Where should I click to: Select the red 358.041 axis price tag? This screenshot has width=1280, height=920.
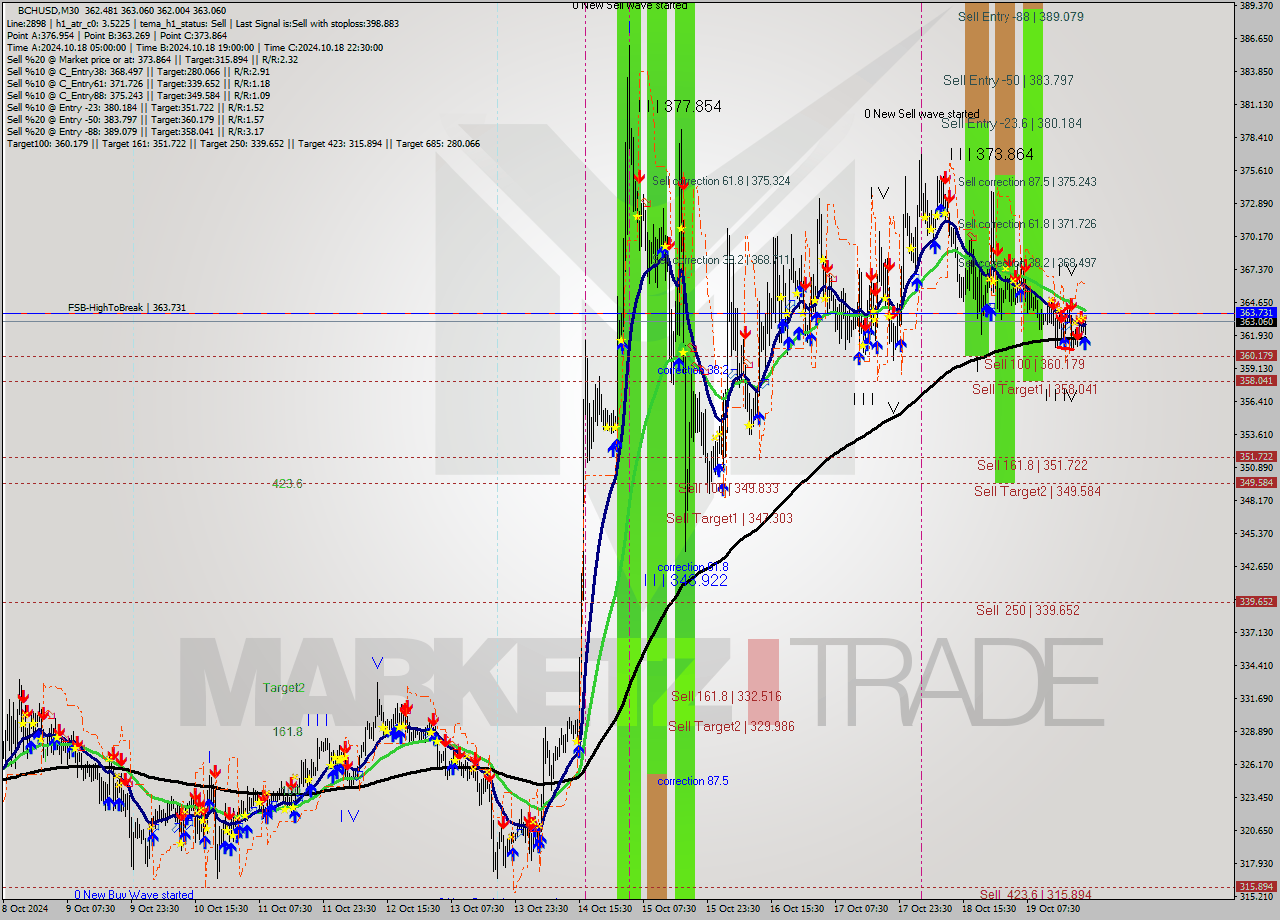click(1256, 381)
